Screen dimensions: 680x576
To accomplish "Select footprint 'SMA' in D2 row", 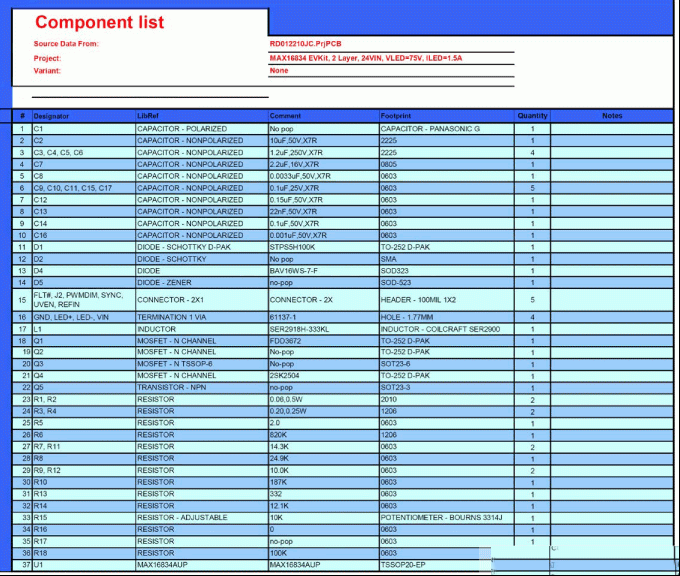I will pyautogui.click(x=447, y=259).
